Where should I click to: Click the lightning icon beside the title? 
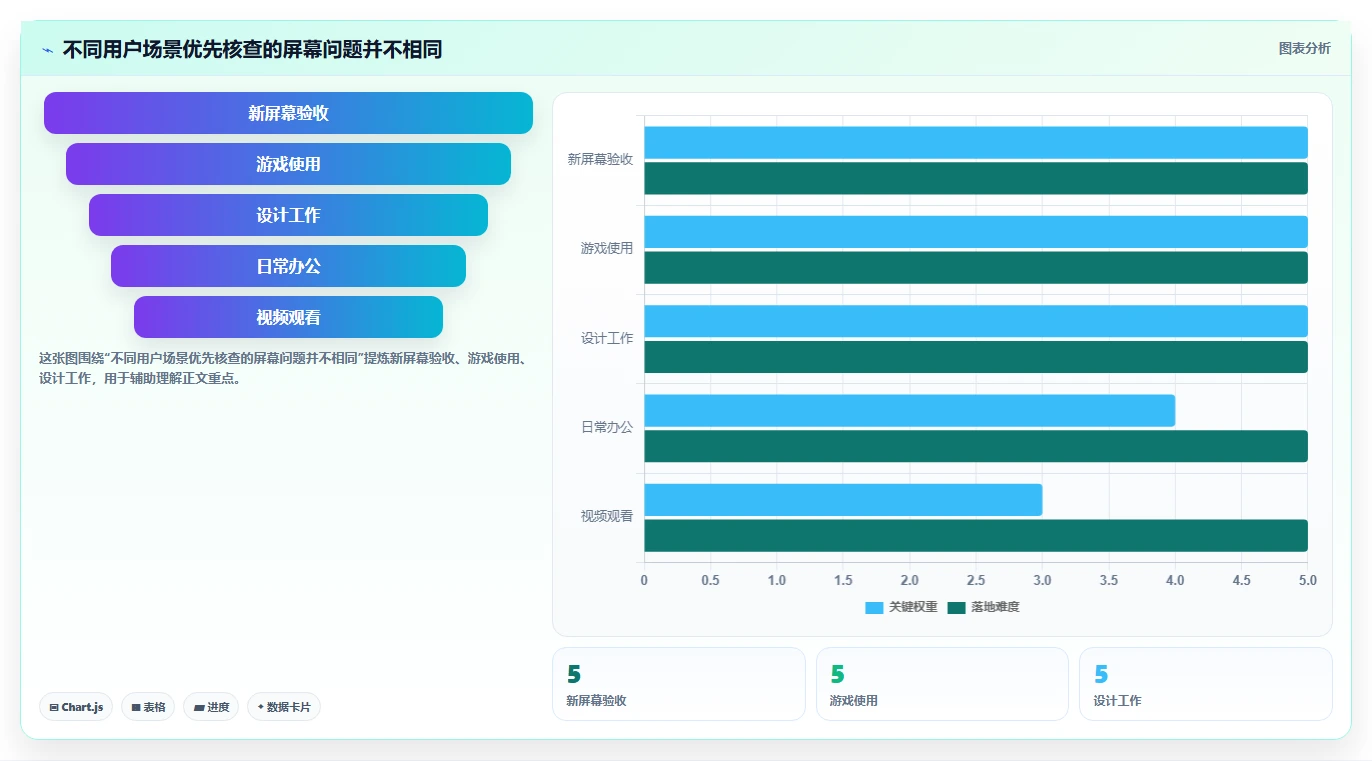[x=47, y=50]
